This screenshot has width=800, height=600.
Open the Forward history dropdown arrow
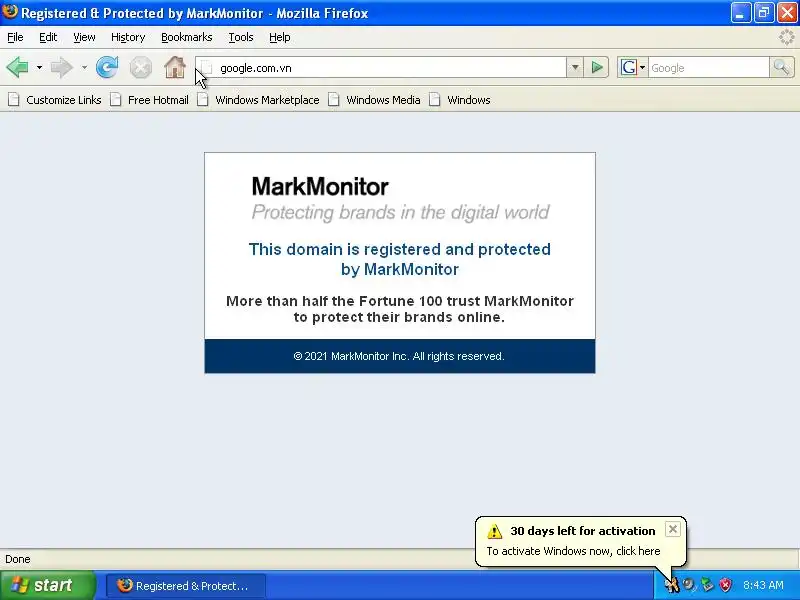[x=84, y=67]
